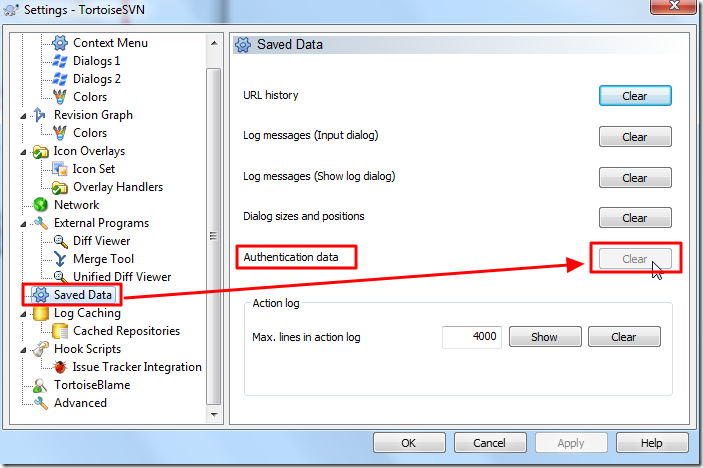703x468 pixels.
Task: Click the TortoiseSVN title bar icon
Action: click(x=11, y=10)
